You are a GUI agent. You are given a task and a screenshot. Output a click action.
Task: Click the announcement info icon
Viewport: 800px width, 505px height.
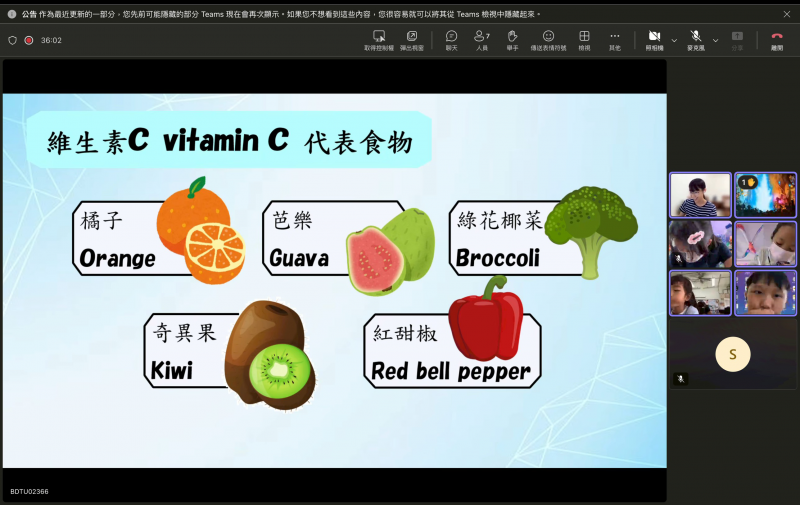pyautogui.click(x=12, y=14)
